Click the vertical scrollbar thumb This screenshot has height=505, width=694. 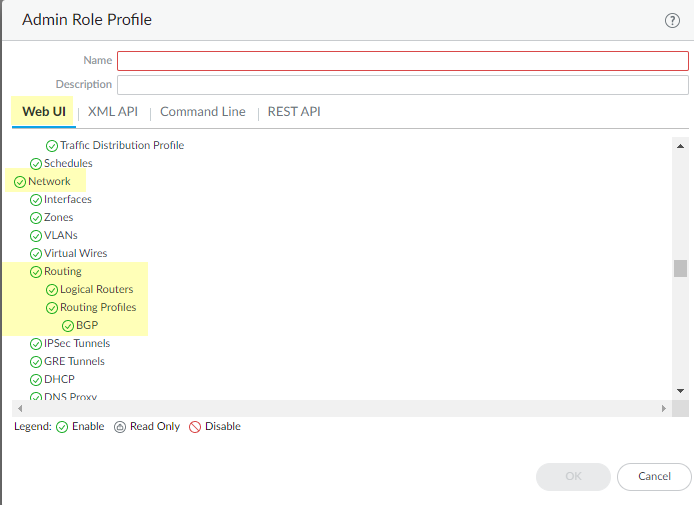pyautogui.click(x=680, y=268)
